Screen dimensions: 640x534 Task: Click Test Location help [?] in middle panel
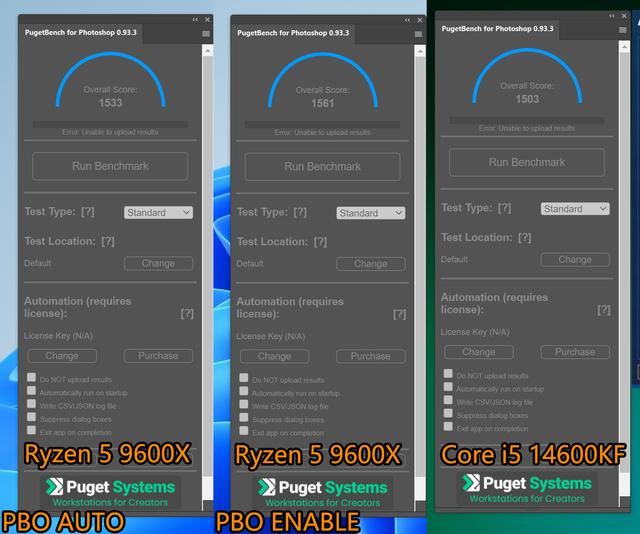click(x=320, y=241)
